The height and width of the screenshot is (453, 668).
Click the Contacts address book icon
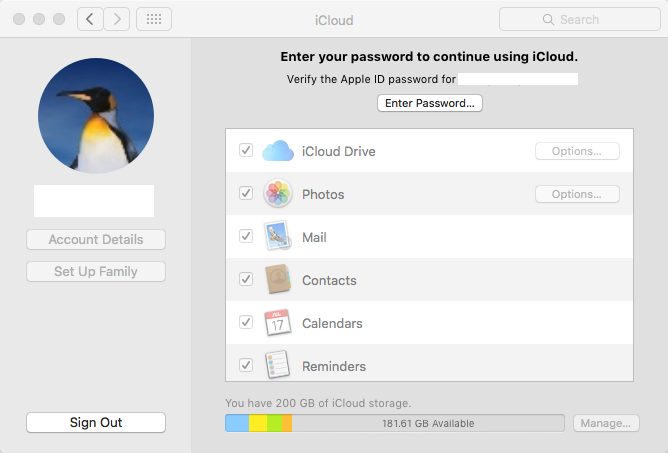click(278, 279)
